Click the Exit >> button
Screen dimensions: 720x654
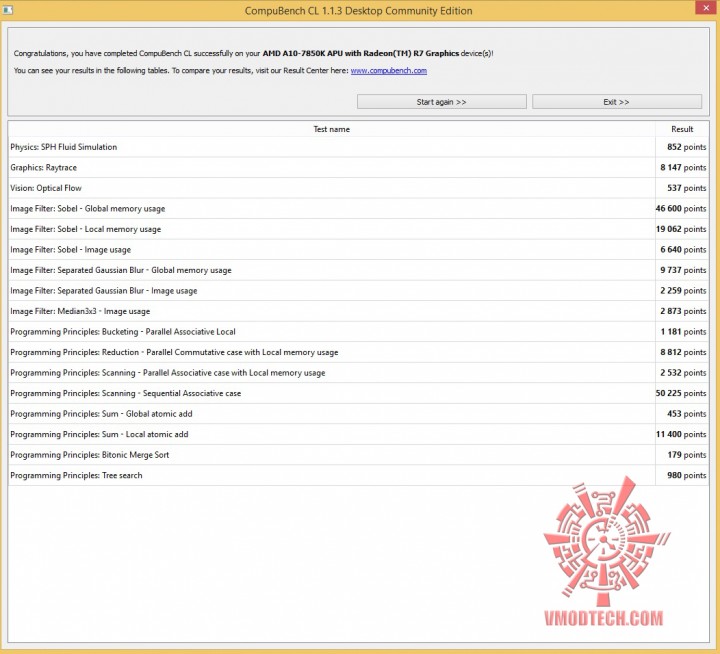(617, 102)
